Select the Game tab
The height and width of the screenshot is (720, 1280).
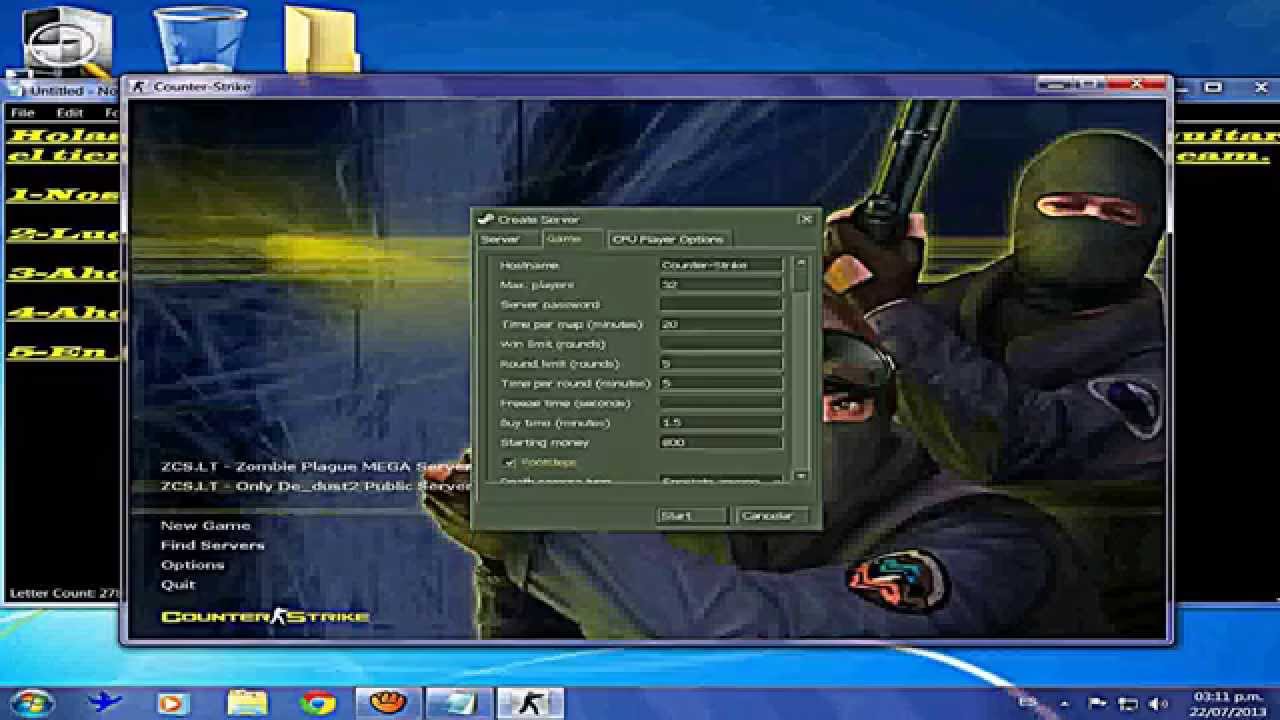573,240
